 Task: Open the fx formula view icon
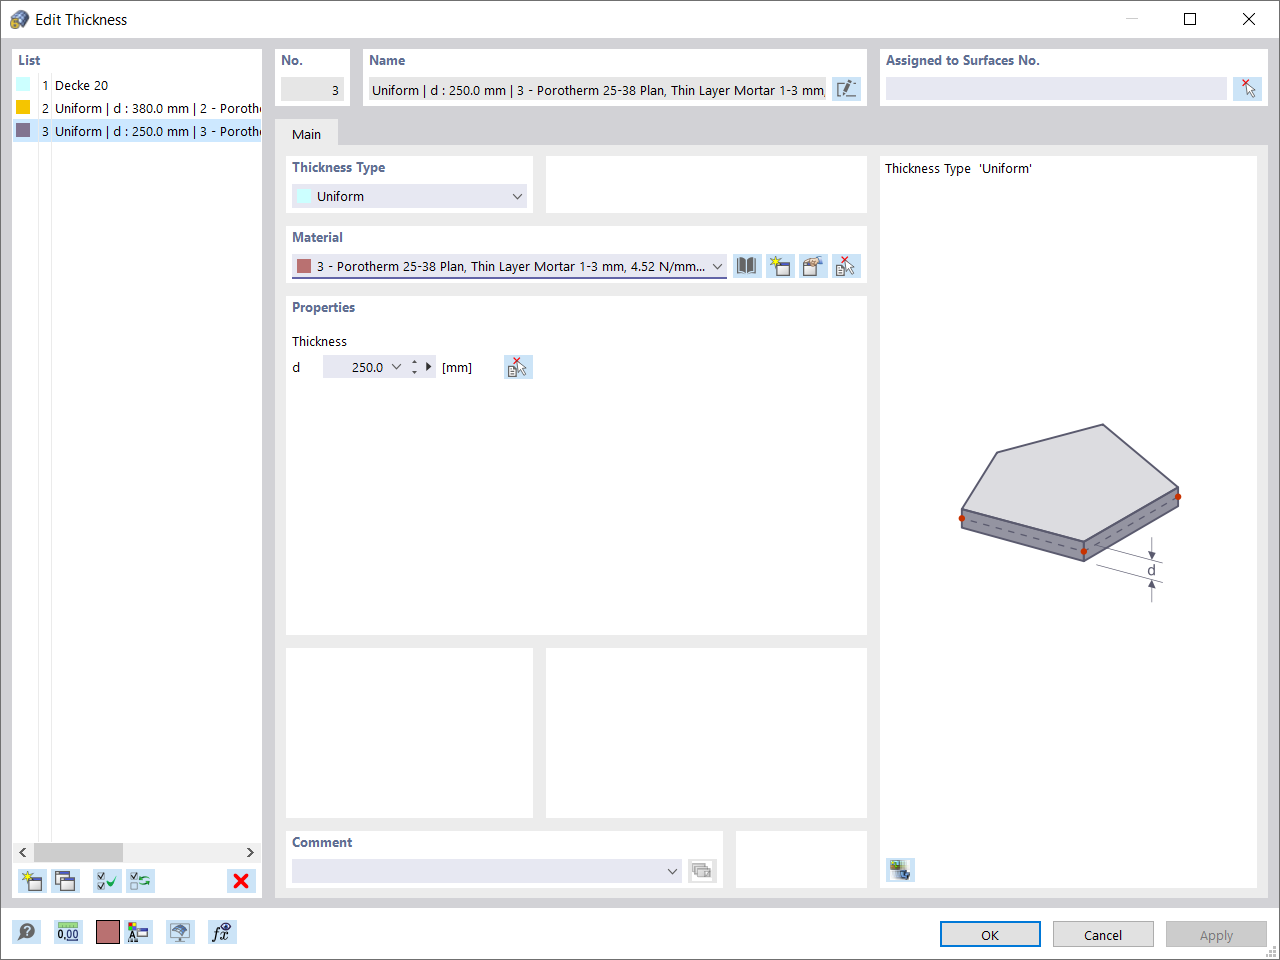point(222,932)
